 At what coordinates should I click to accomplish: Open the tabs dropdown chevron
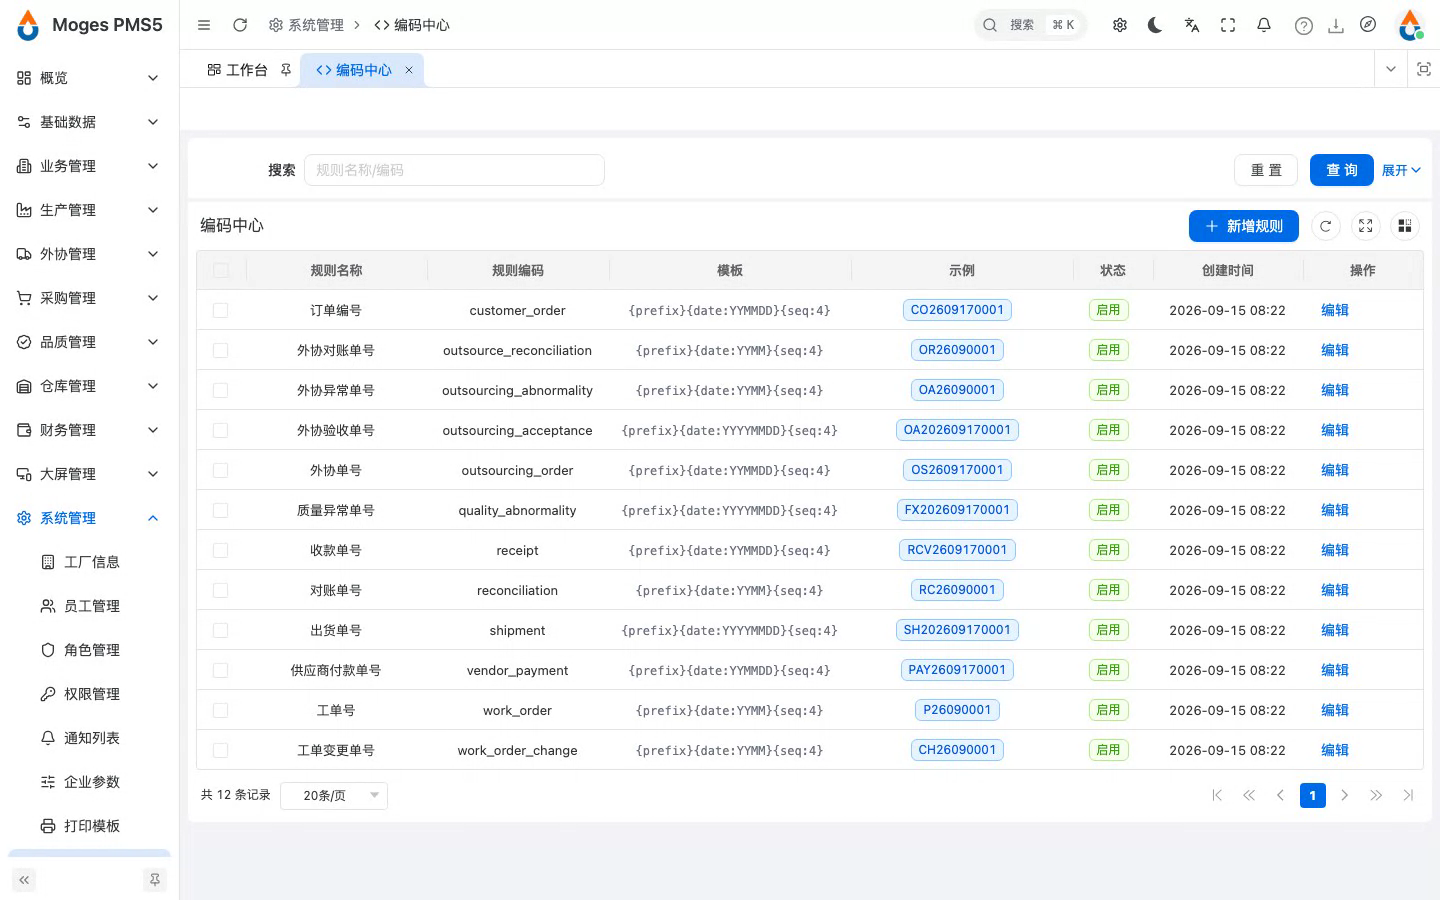point(1390,69)
